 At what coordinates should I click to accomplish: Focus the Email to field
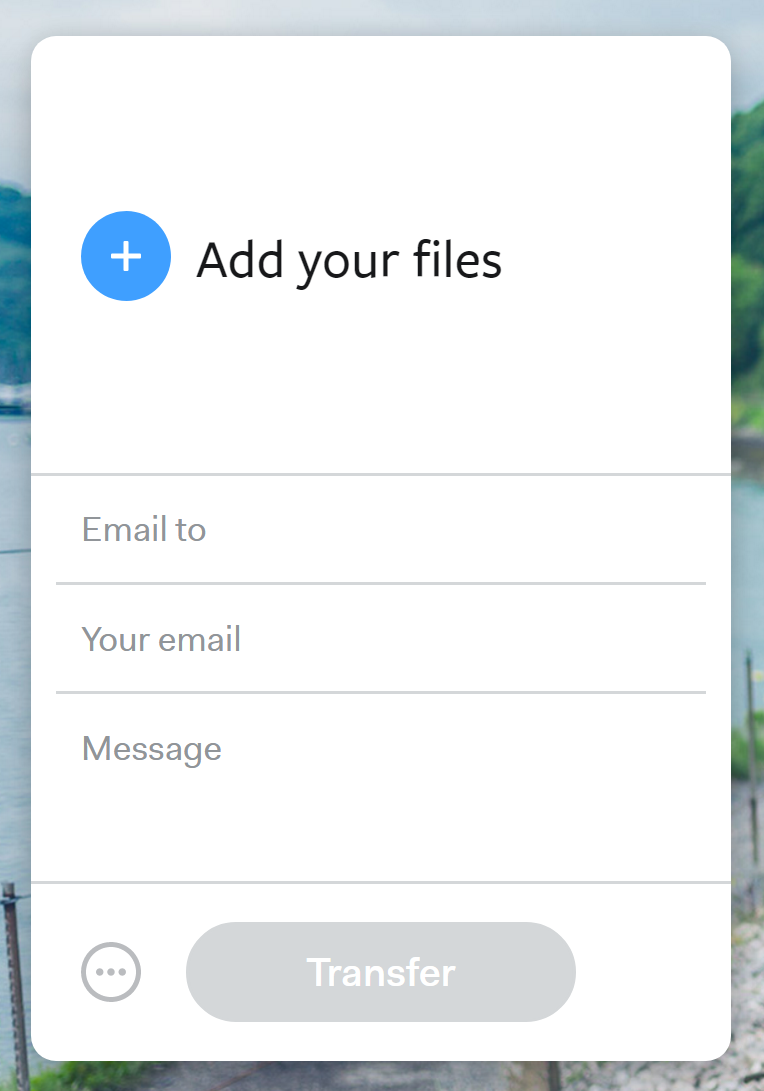click(381, 529)
